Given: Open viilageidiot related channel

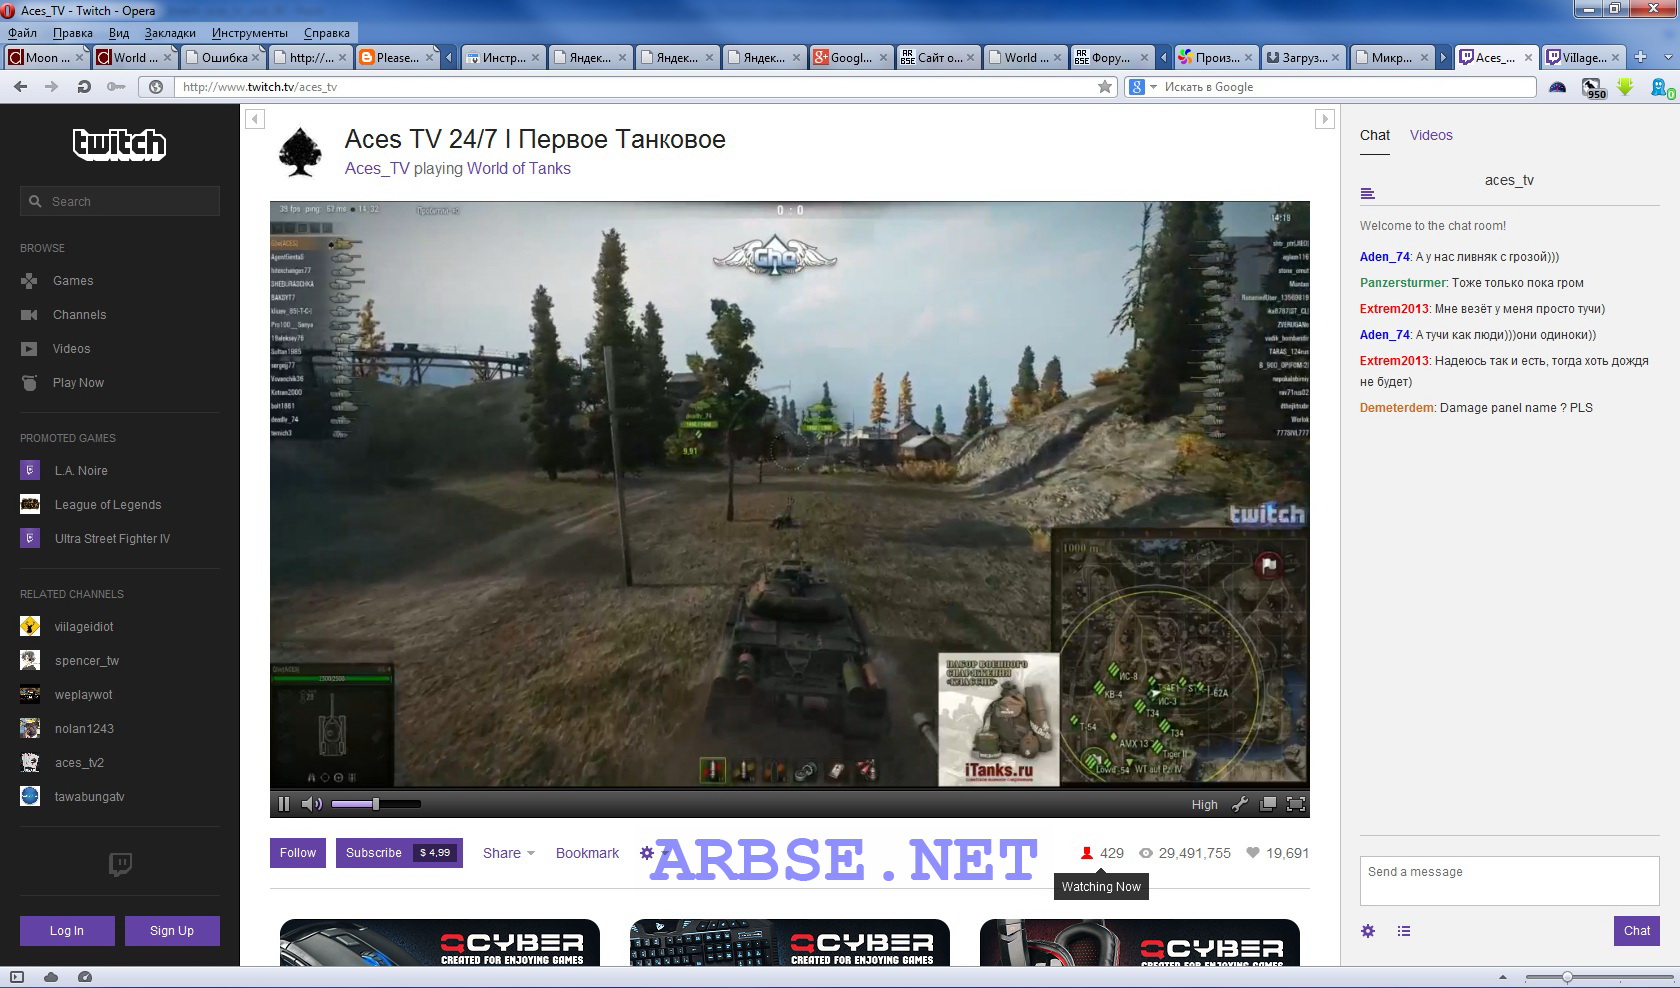Looking at the screenshot, I should pyautogui.click(x=67, y=627).
